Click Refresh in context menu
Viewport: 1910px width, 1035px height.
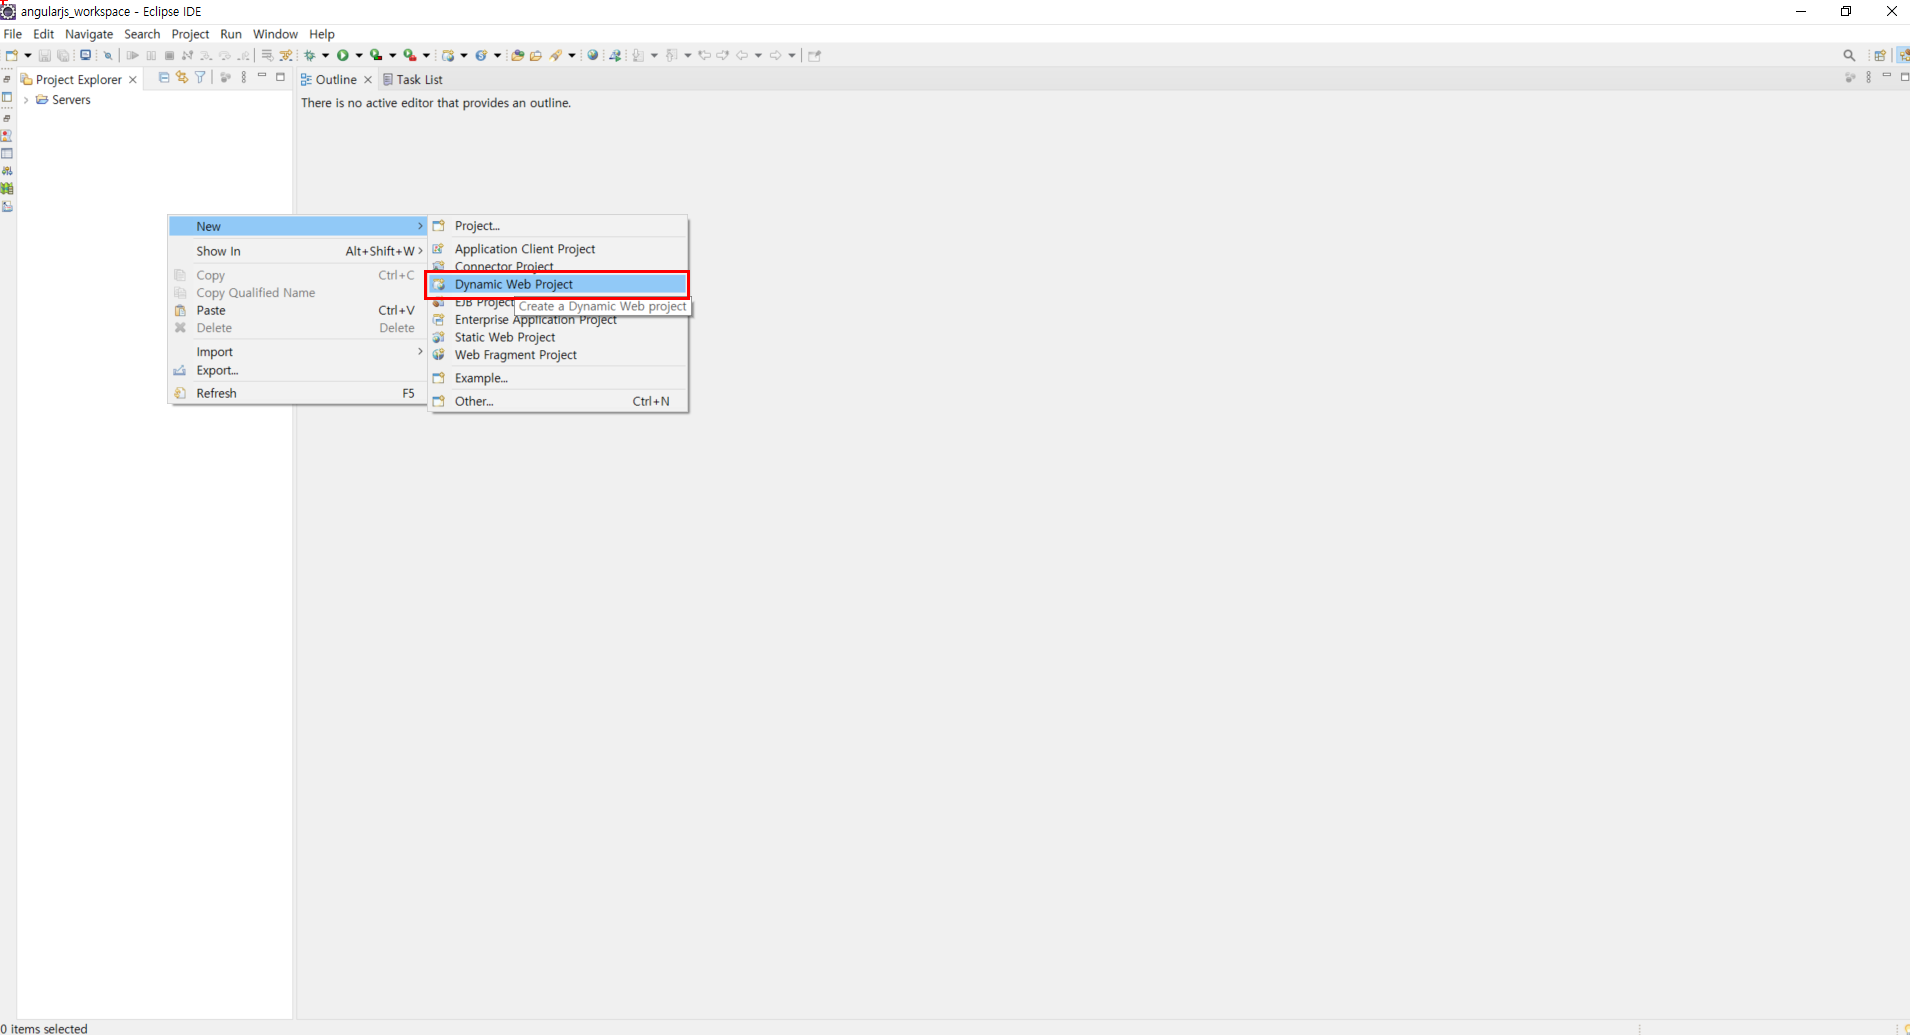pyautogui.click(x=298, y=393)
